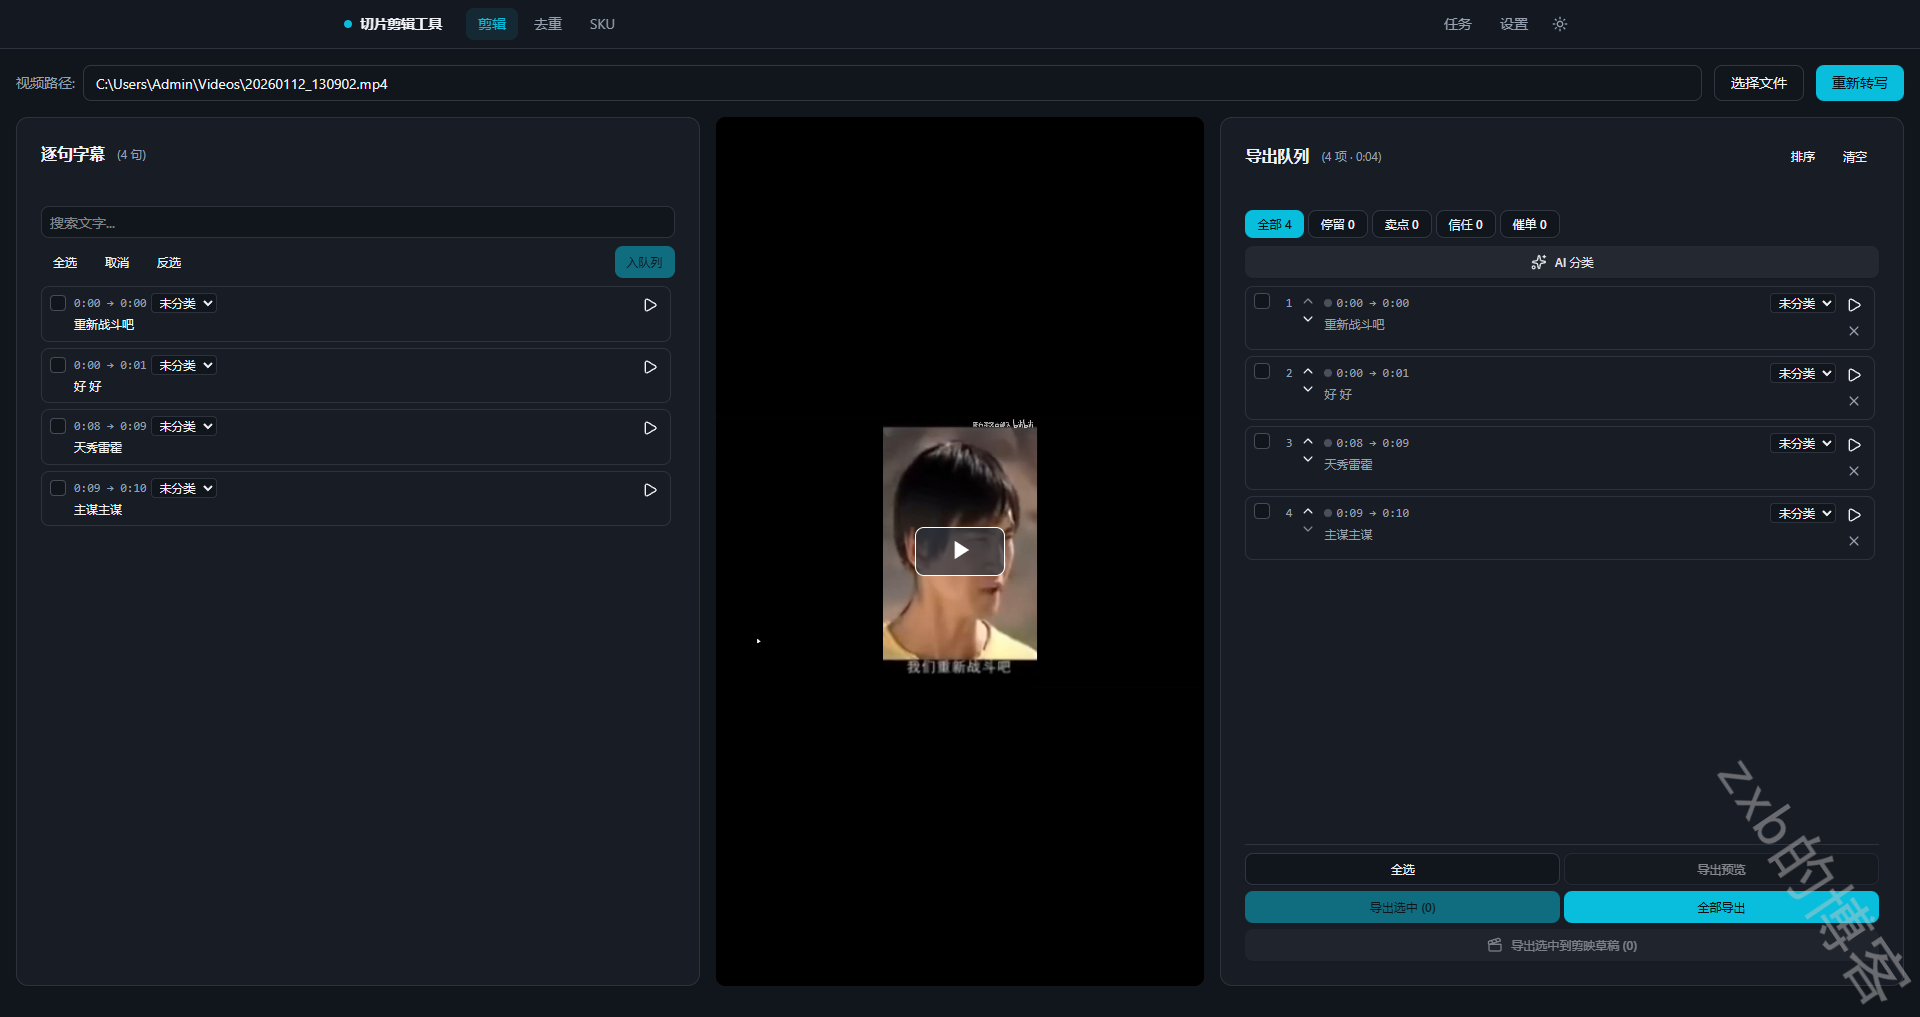The image size is (1920, 1017).
Task: Open the 任务 menu
Action: click(x=1458, y=24)
